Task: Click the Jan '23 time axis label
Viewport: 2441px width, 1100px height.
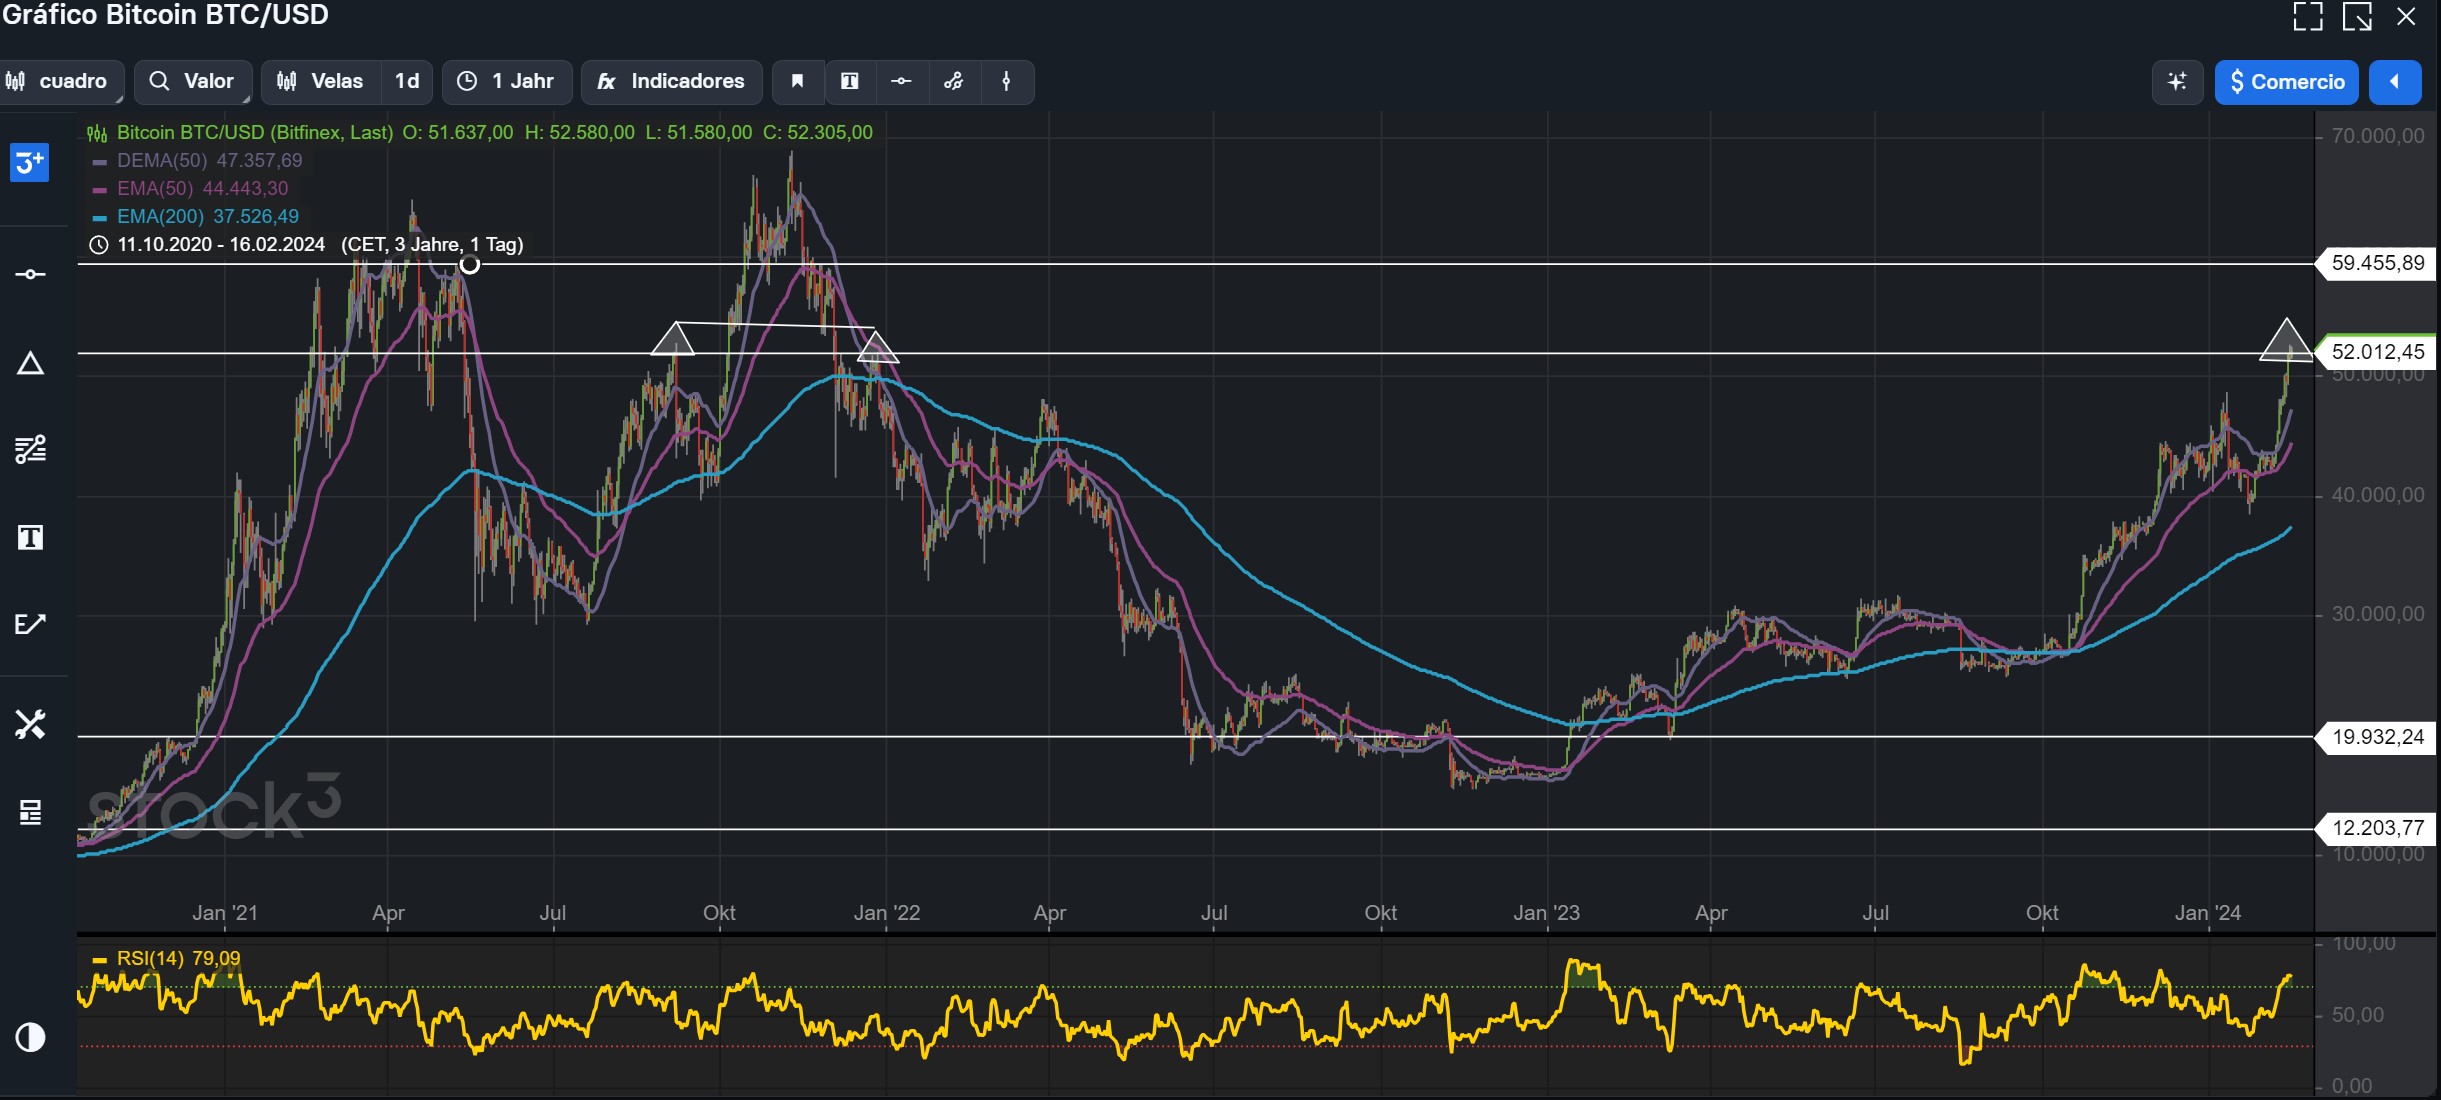Action: [x=1546, y=913]
